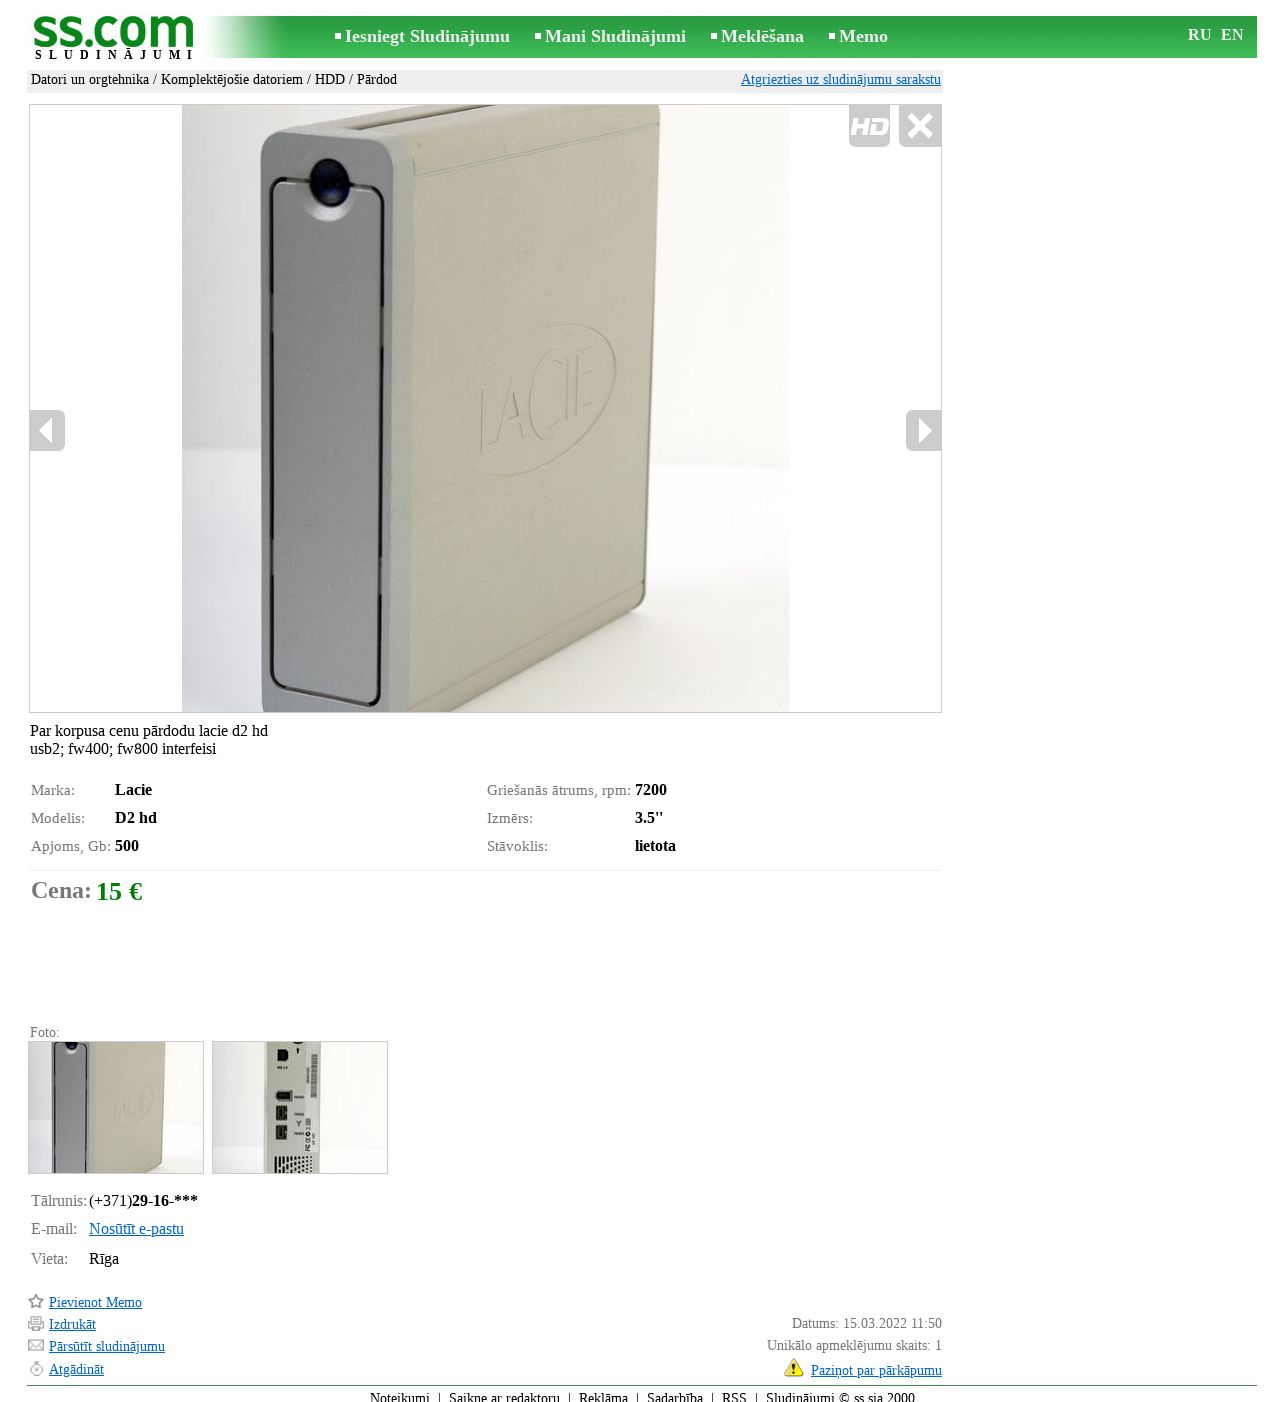The width and height of the screenshot is (1284, 1402).
Task: Click the clock icon beside Atgādināt
Action: click(36, 1368)
